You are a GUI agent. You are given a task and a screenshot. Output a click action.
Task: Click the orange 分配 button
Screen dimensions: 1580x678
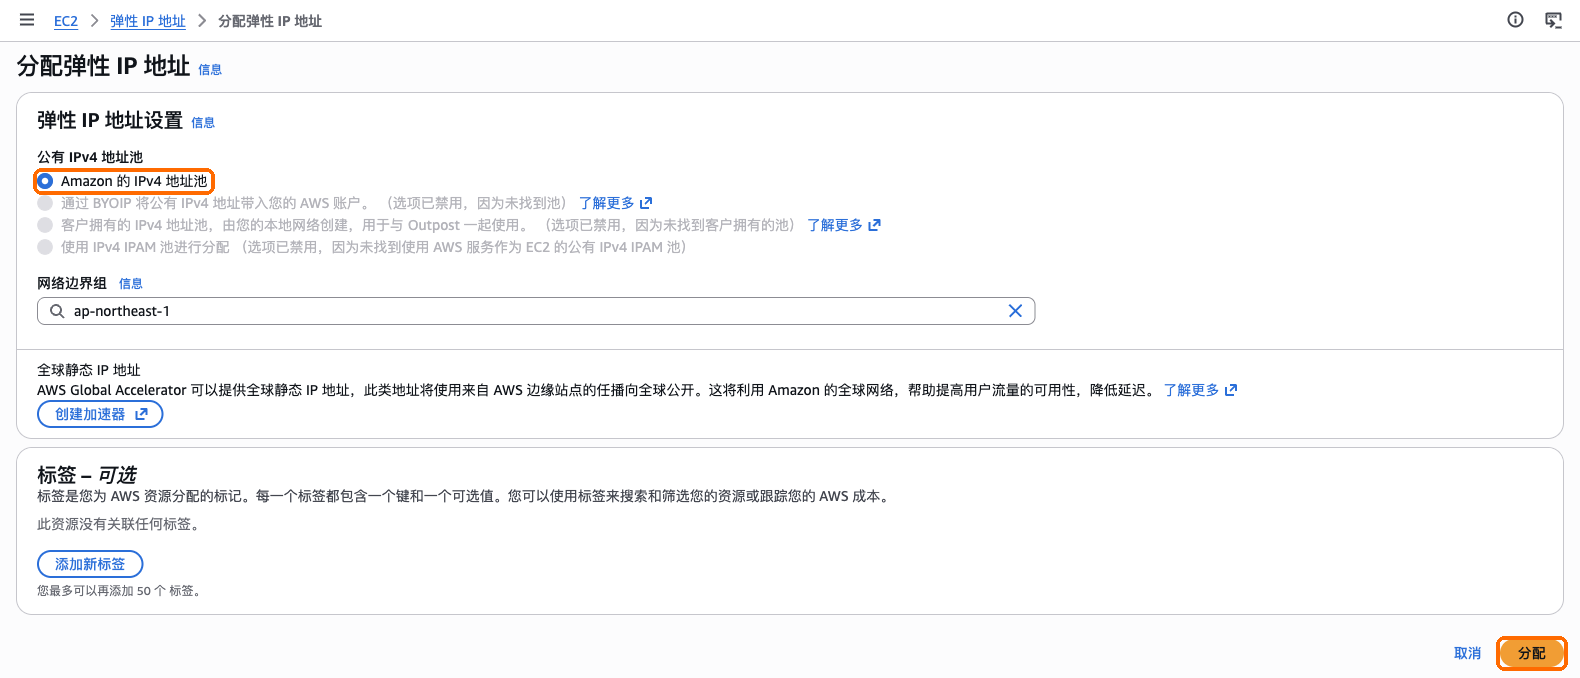(1531, 653)
